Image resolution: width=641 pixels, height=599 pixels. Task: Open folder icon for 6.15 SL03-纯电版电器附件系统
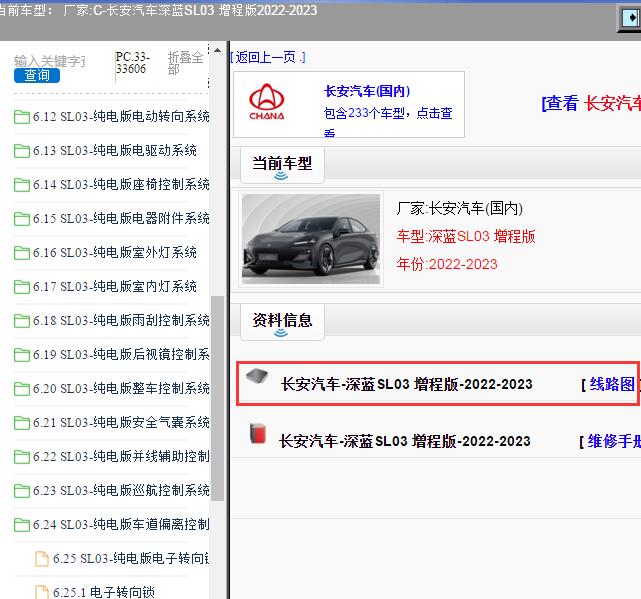point(21,219)
